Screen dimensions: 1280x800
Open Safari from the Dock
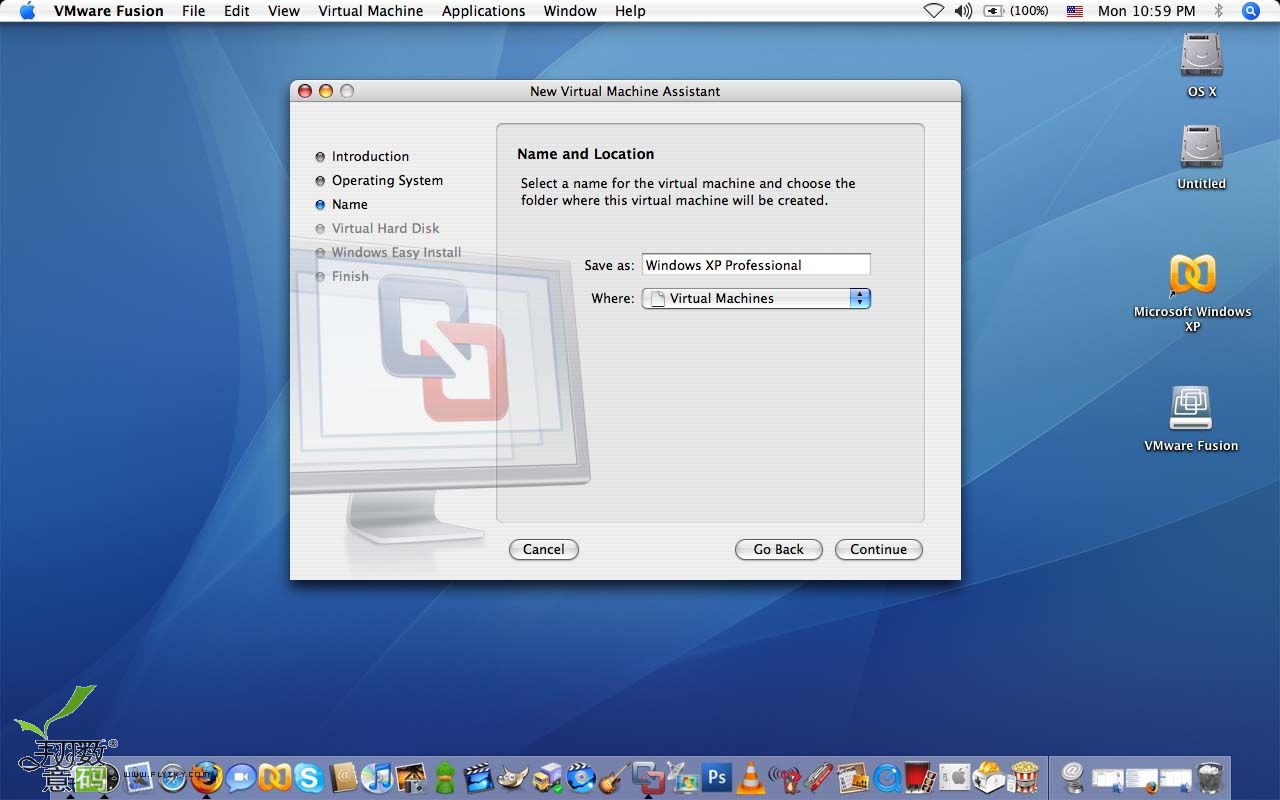(172, 777)
